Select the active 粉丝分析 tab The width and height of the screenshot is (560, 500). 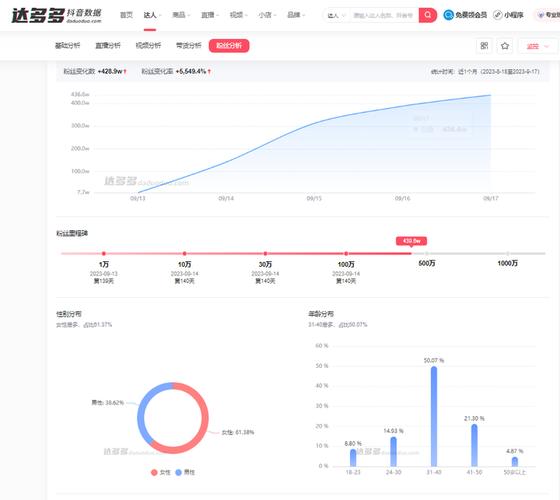tap(229, 45)
